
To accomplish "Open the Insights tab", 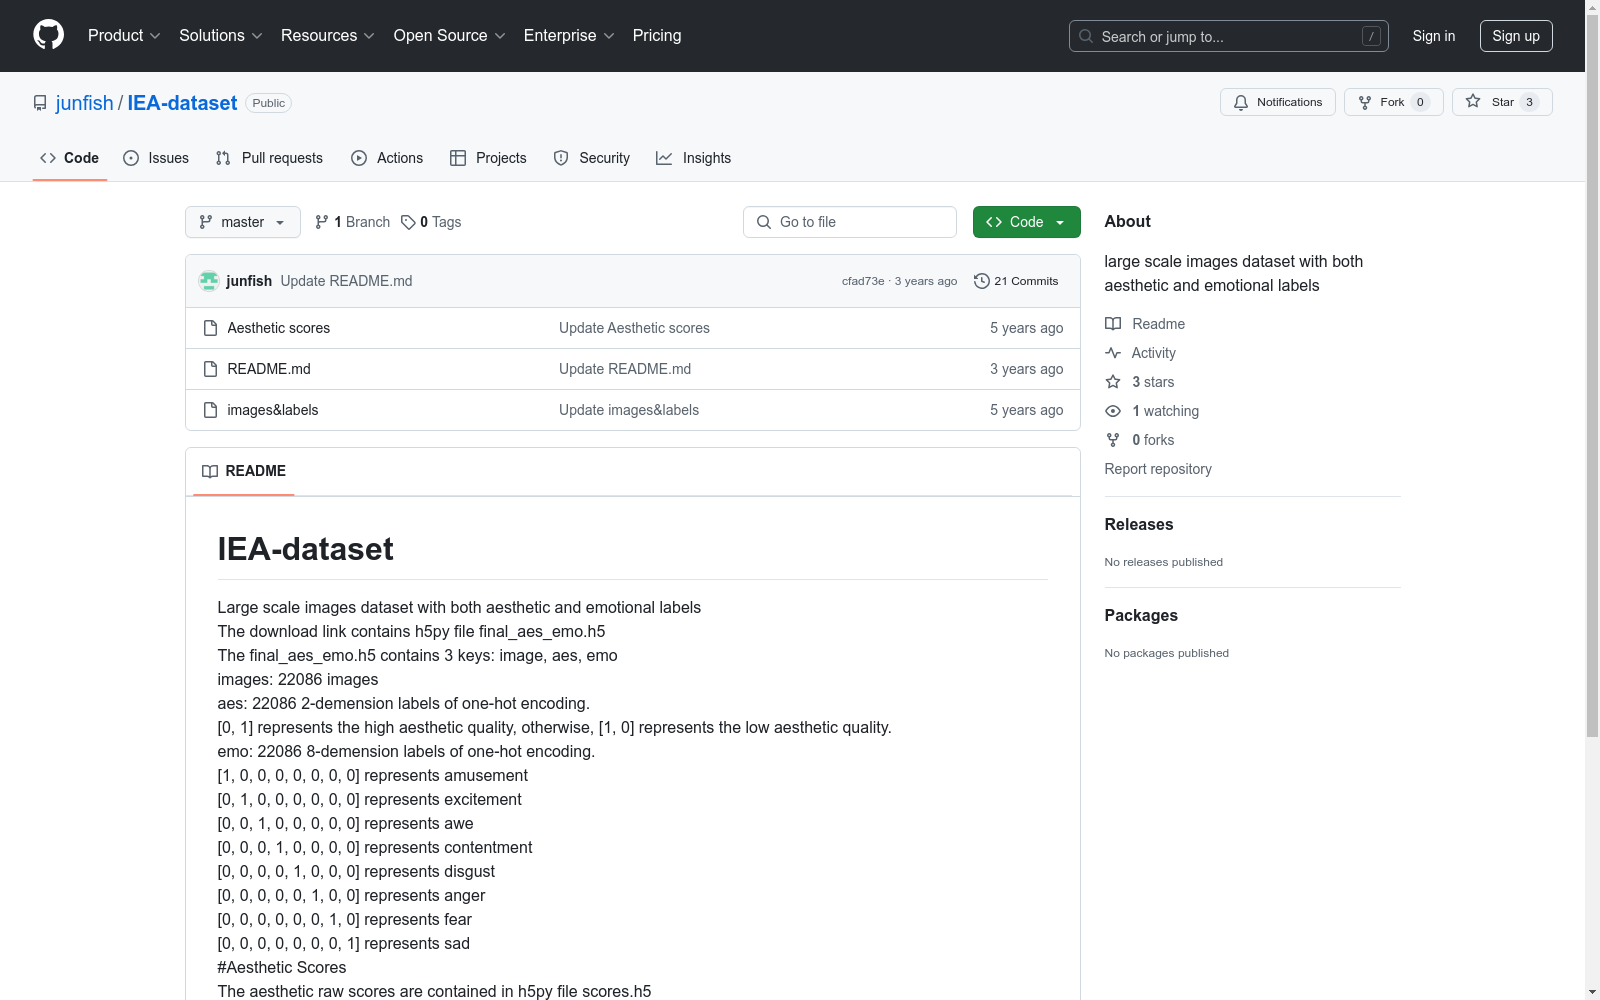I will pyautogui.click(x=694, y=158).
